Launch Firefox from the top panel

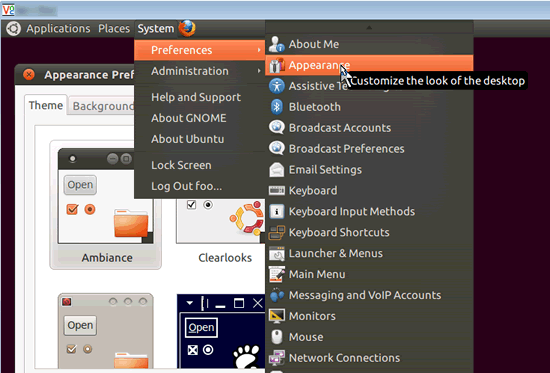point(187,28)
